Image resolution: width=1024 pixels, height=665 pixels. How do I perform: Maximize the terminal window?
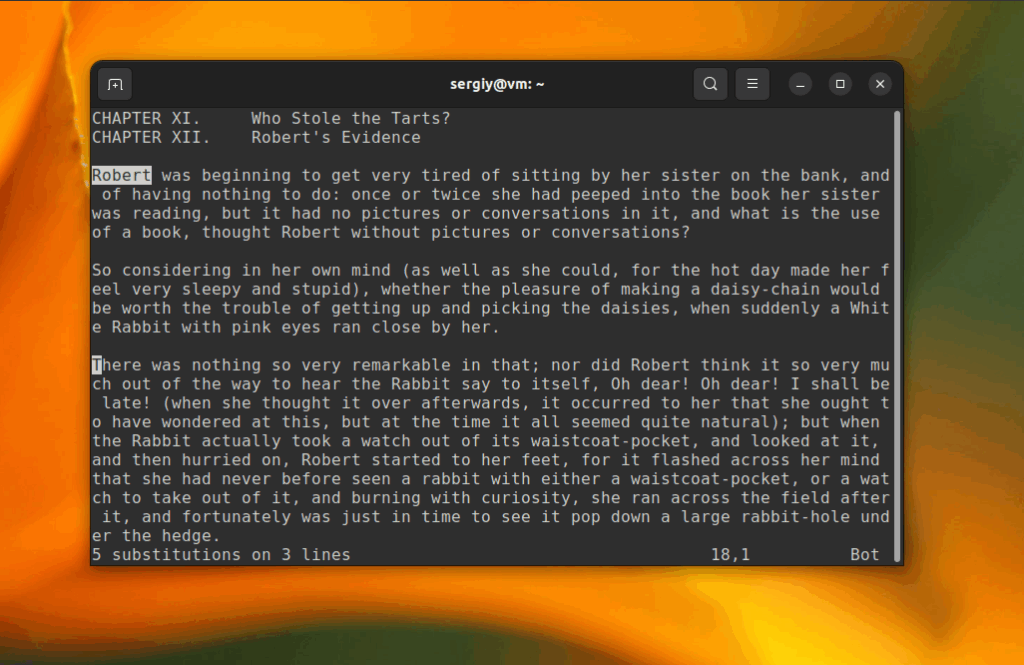pyautogui.click(x=840, y=84)
